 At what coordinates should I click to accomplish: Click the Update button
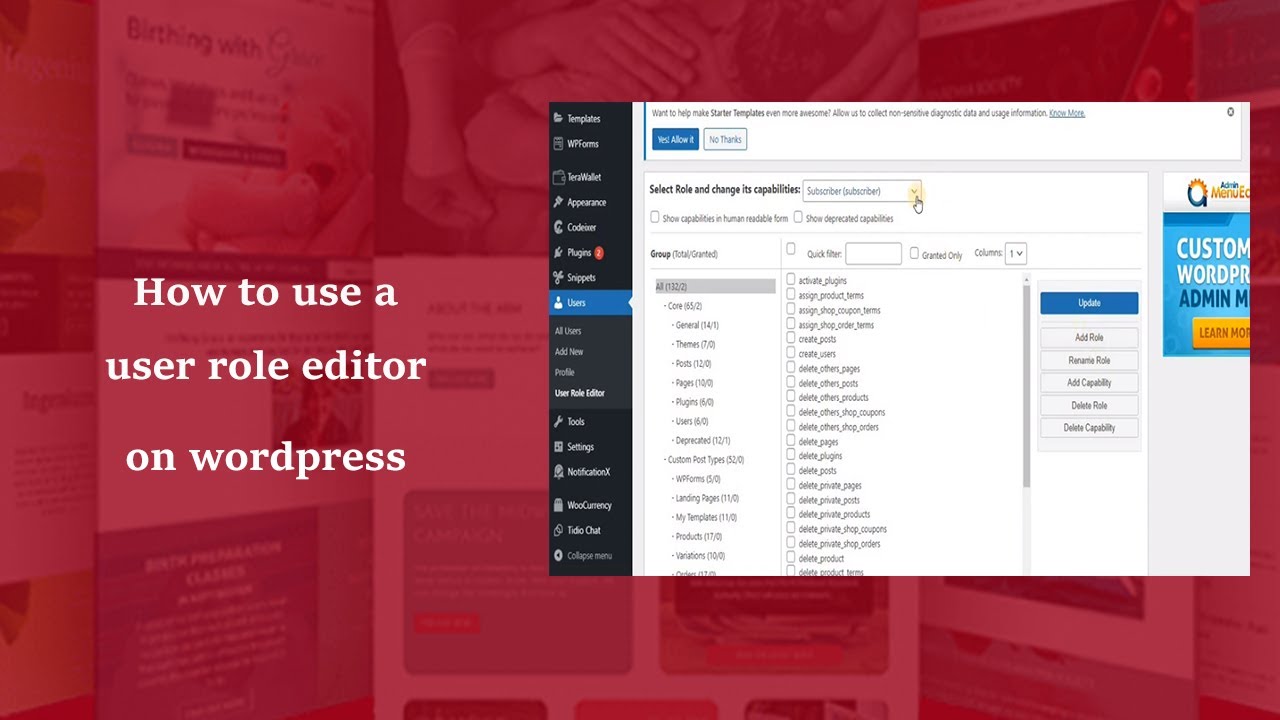(x=1089, y=303)
